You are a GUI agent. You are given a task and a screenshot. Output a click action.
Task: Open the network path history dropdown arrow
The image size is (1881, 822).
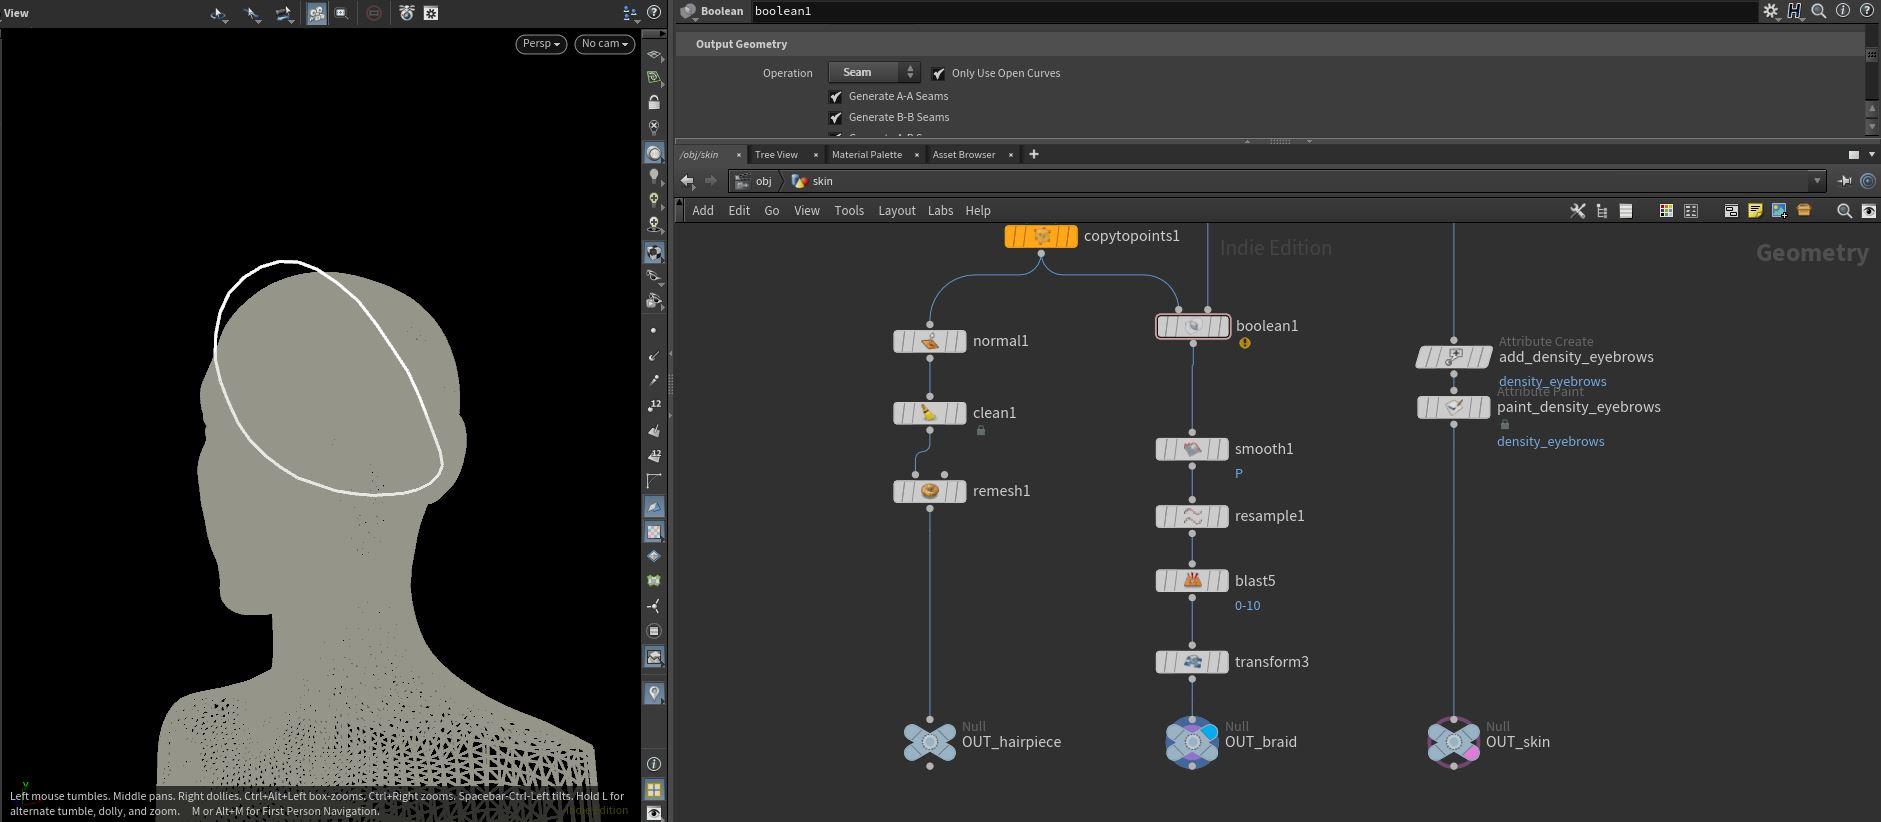pos(1817,181)
